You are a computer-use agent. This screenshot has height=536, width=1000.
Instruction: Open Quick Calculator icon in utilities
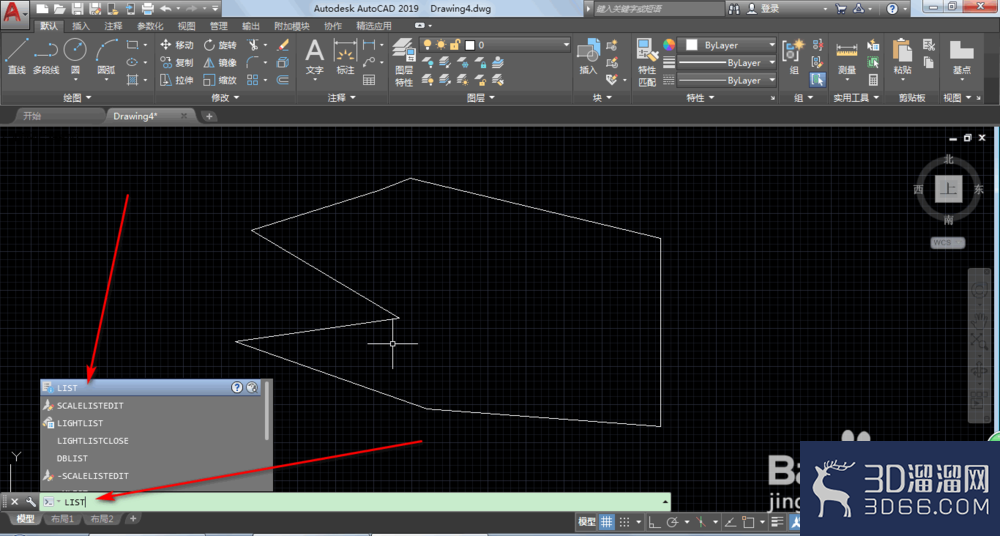point(873,80)
